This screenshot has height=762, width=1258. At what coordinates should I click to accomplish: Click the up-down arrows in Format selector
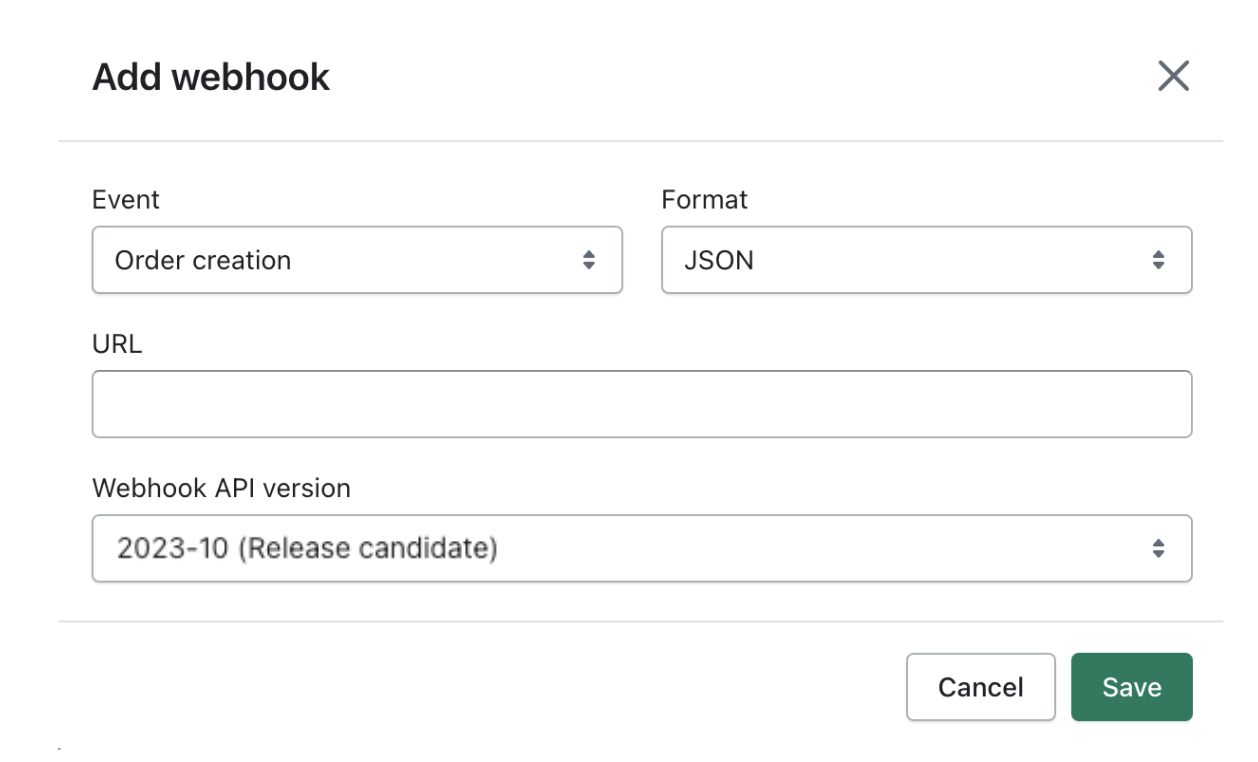pos(1158,260)
